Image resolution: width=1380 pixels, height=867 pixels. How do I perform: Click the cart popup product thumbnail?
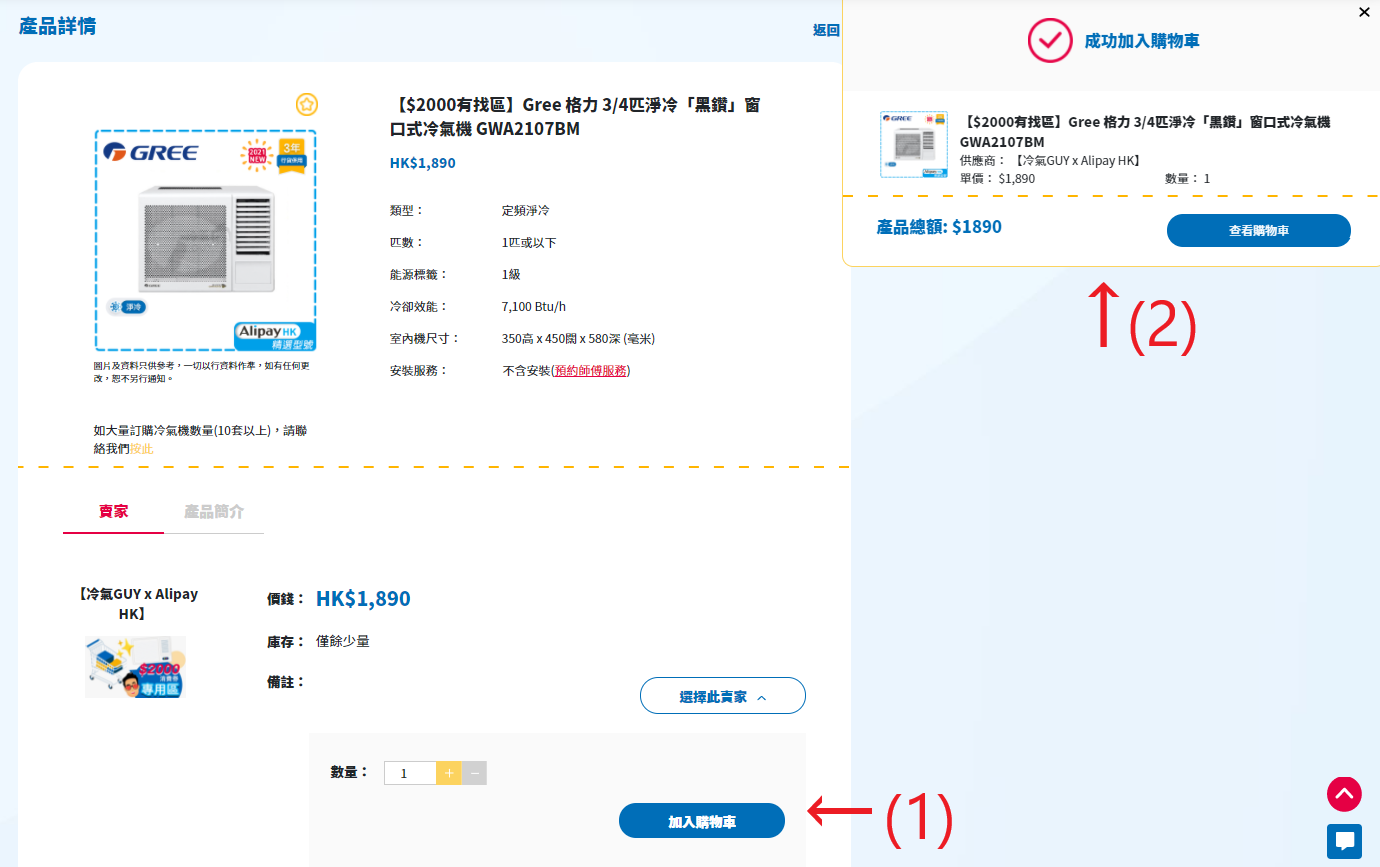pyautogui.click(x=914, y=144)
